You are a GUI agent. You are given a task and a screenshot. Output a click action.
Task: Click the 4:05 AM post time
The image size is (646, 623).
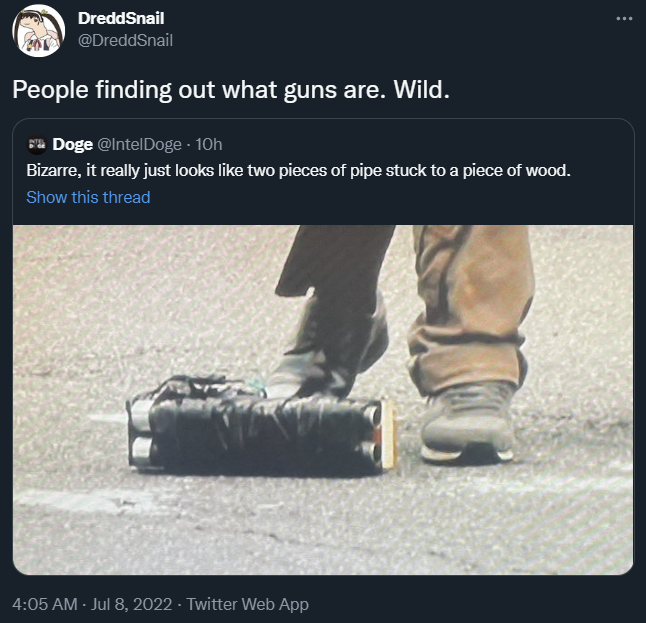click(x=45, y=604)
